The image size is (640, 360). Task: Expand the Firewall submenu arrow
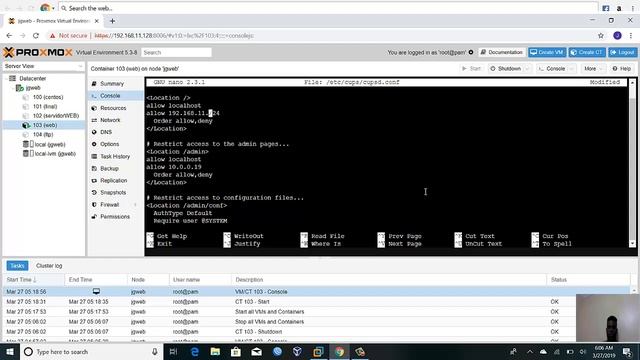click(135, 204)
